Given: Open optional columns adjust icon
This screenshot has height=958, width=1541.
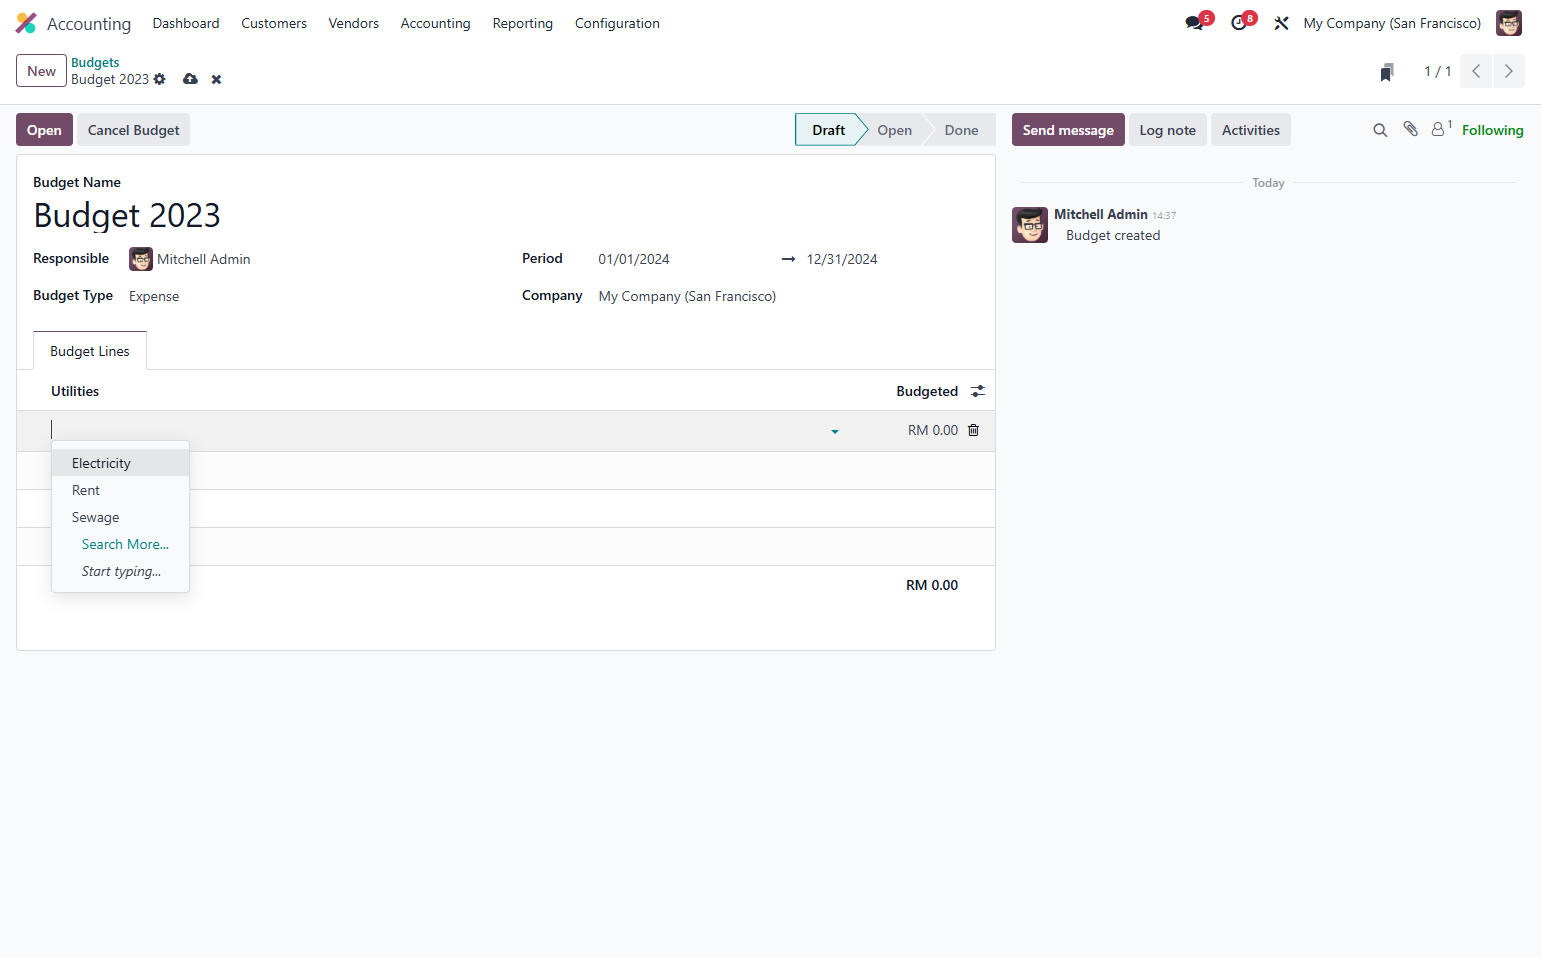Looking at the screenshot, I should pyautogui.click(x=978, y=391).
